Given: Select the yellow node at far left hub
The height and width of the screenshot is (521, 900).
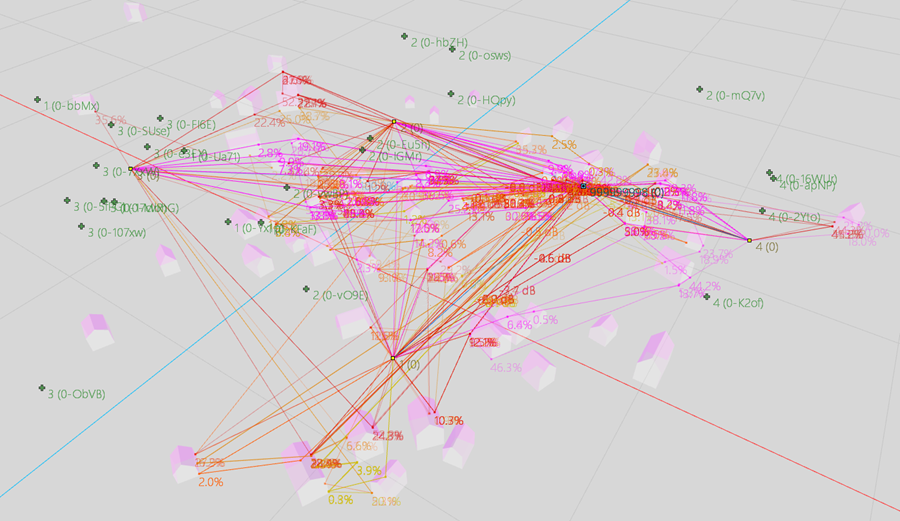Looking at the screenshot, I should click(131, 169).
